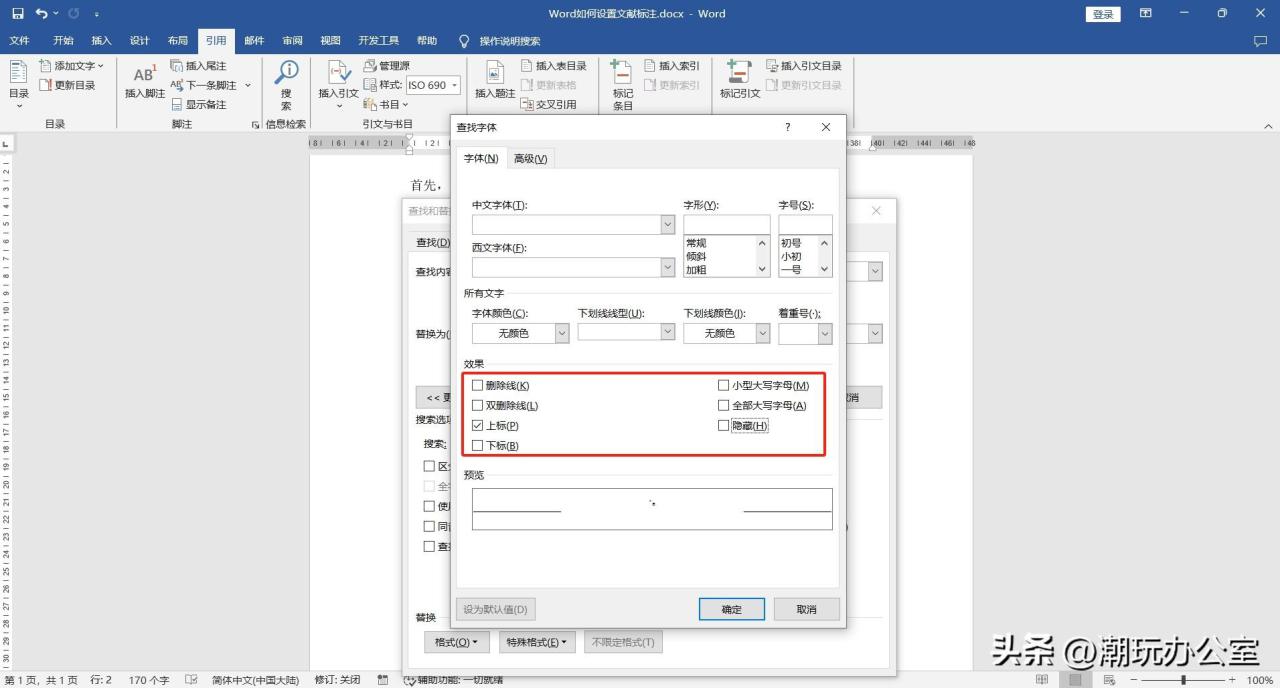Screen dimensions: 1280x688
Task: Click 标记引文 mark citation icon
Action: [740, 80]
